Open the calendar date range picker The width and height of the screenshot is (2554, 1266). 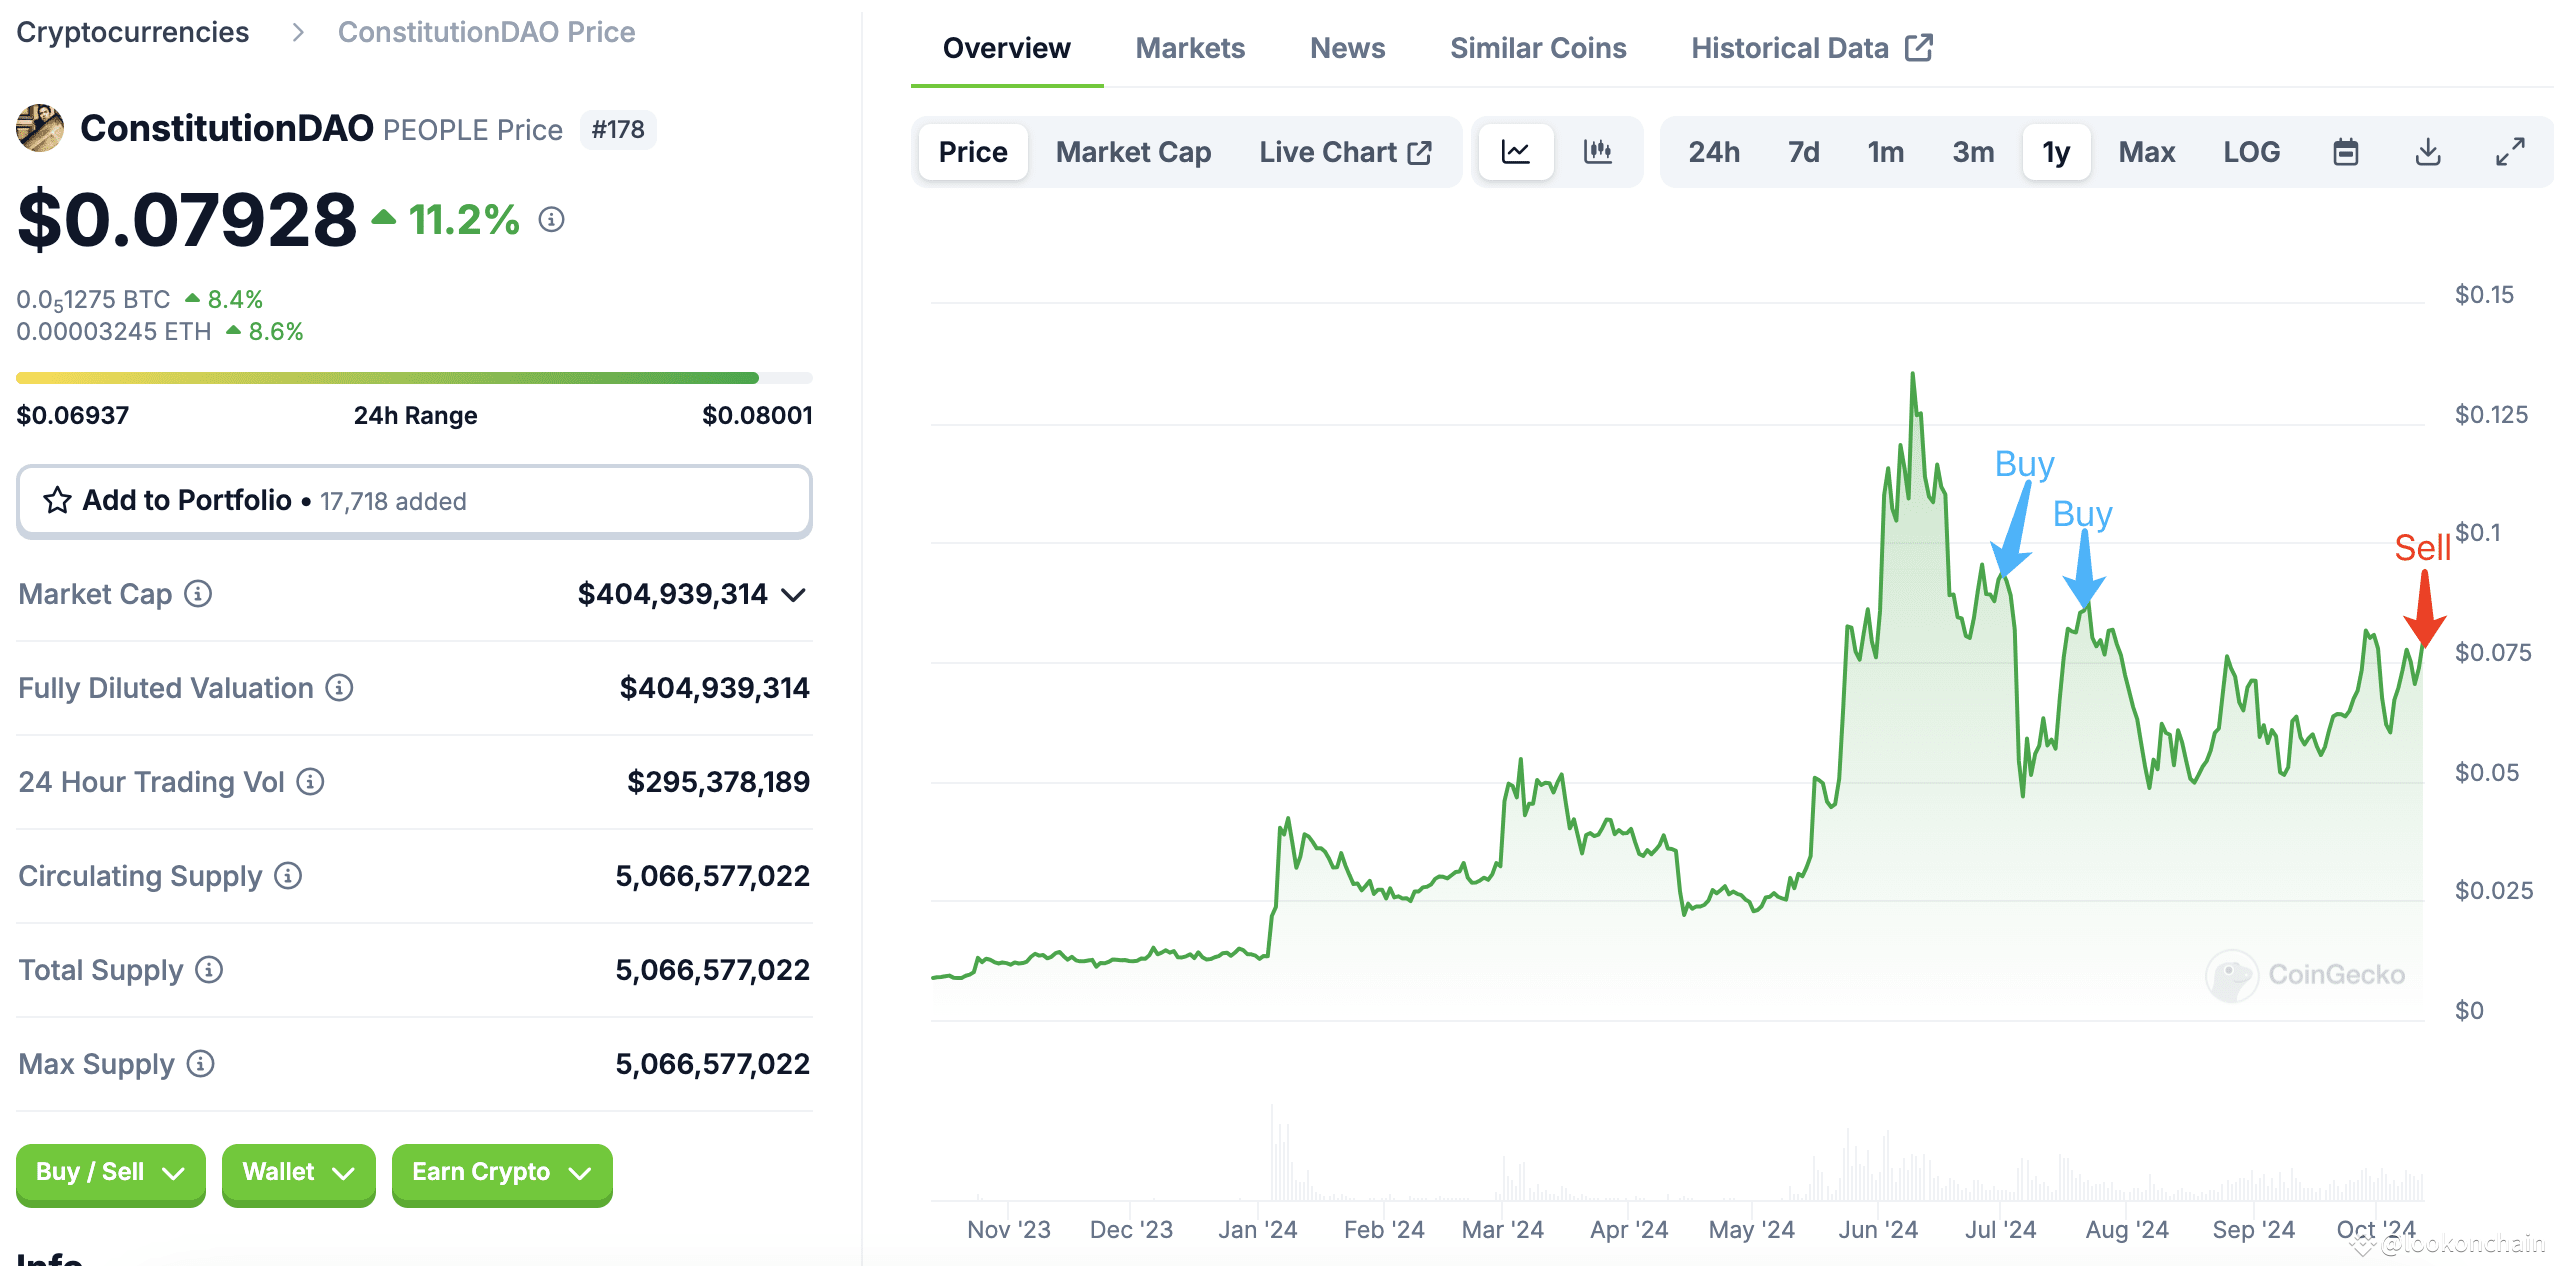[x=2345, y=151]
